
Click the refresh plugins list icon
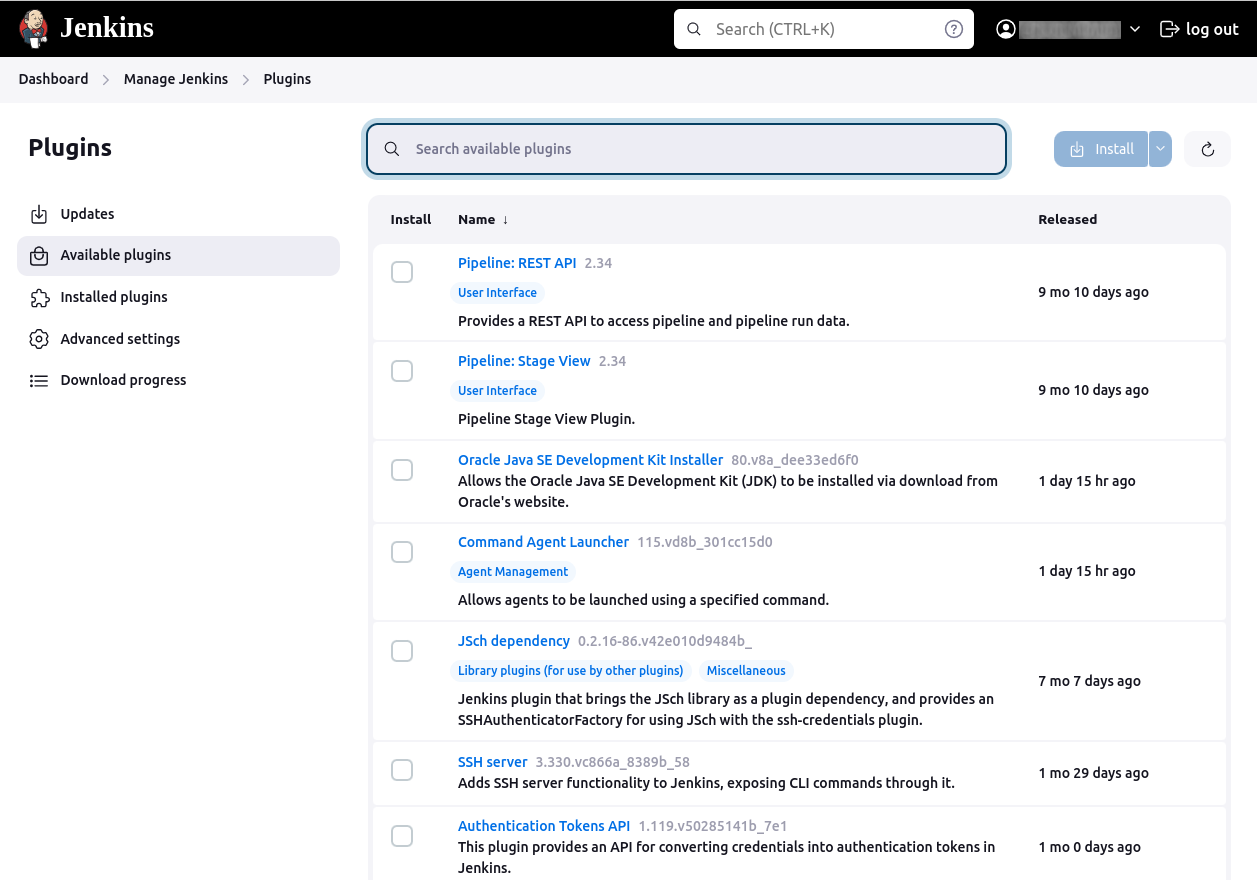click(1207, 149)
